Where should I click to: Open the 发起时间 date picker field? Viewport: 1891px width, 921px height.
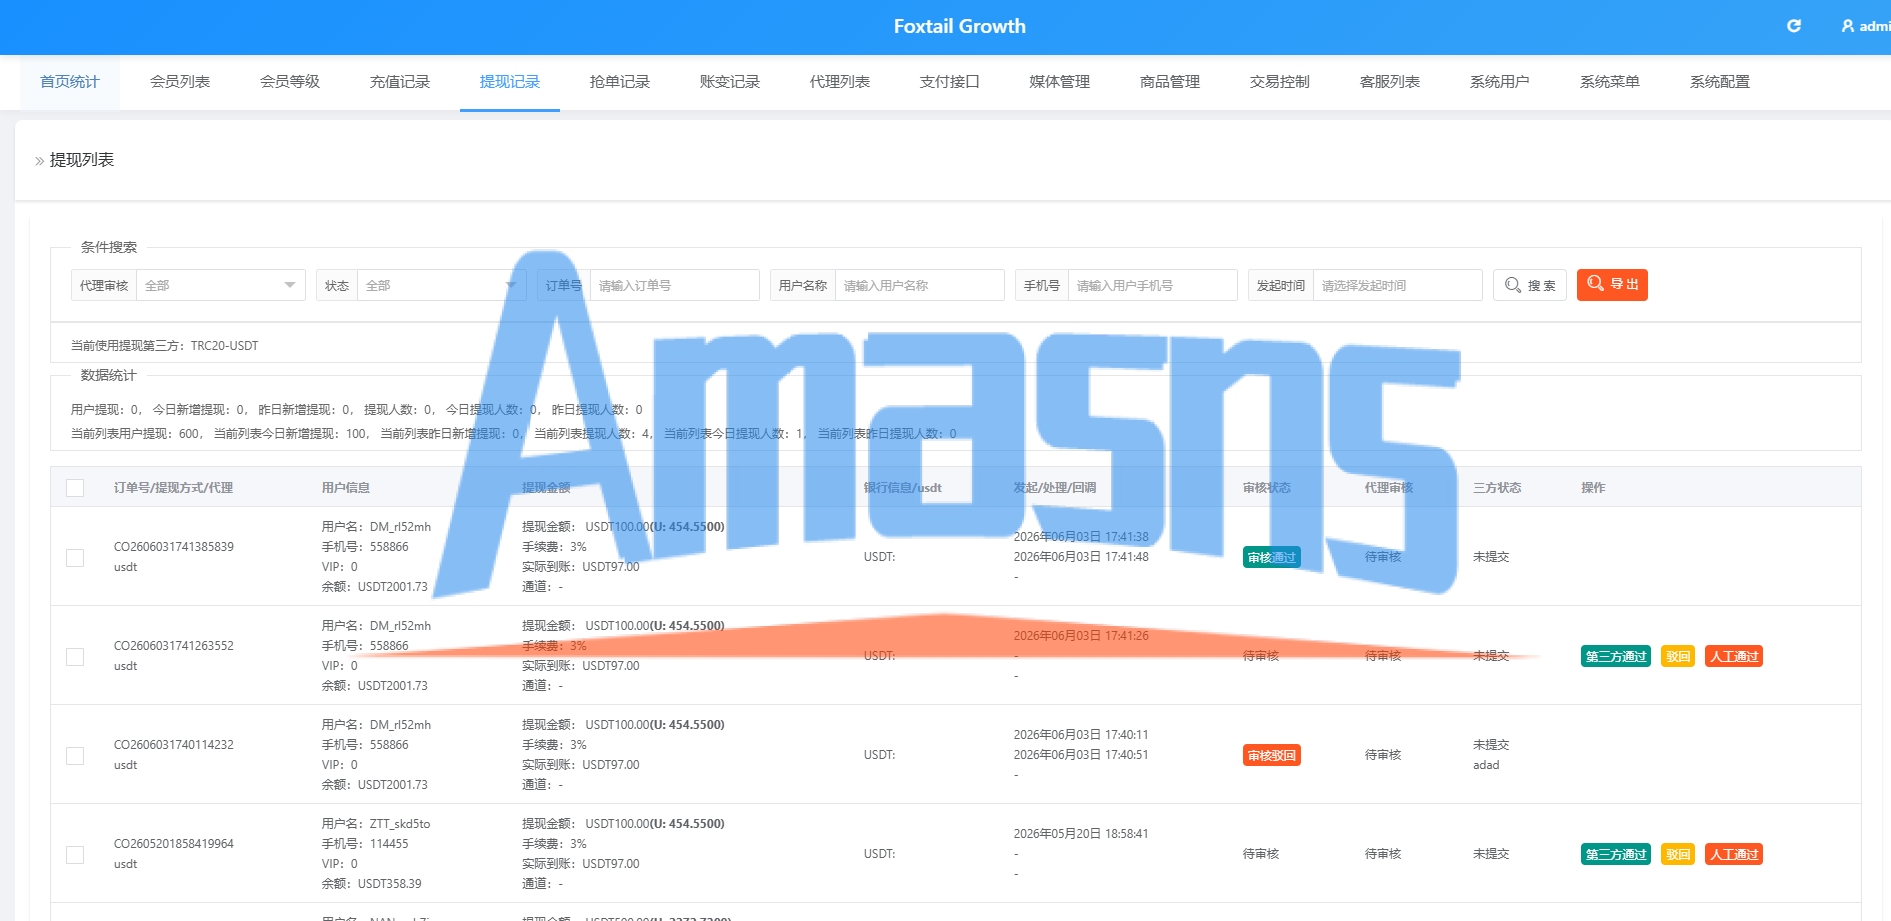point(1397,285)
